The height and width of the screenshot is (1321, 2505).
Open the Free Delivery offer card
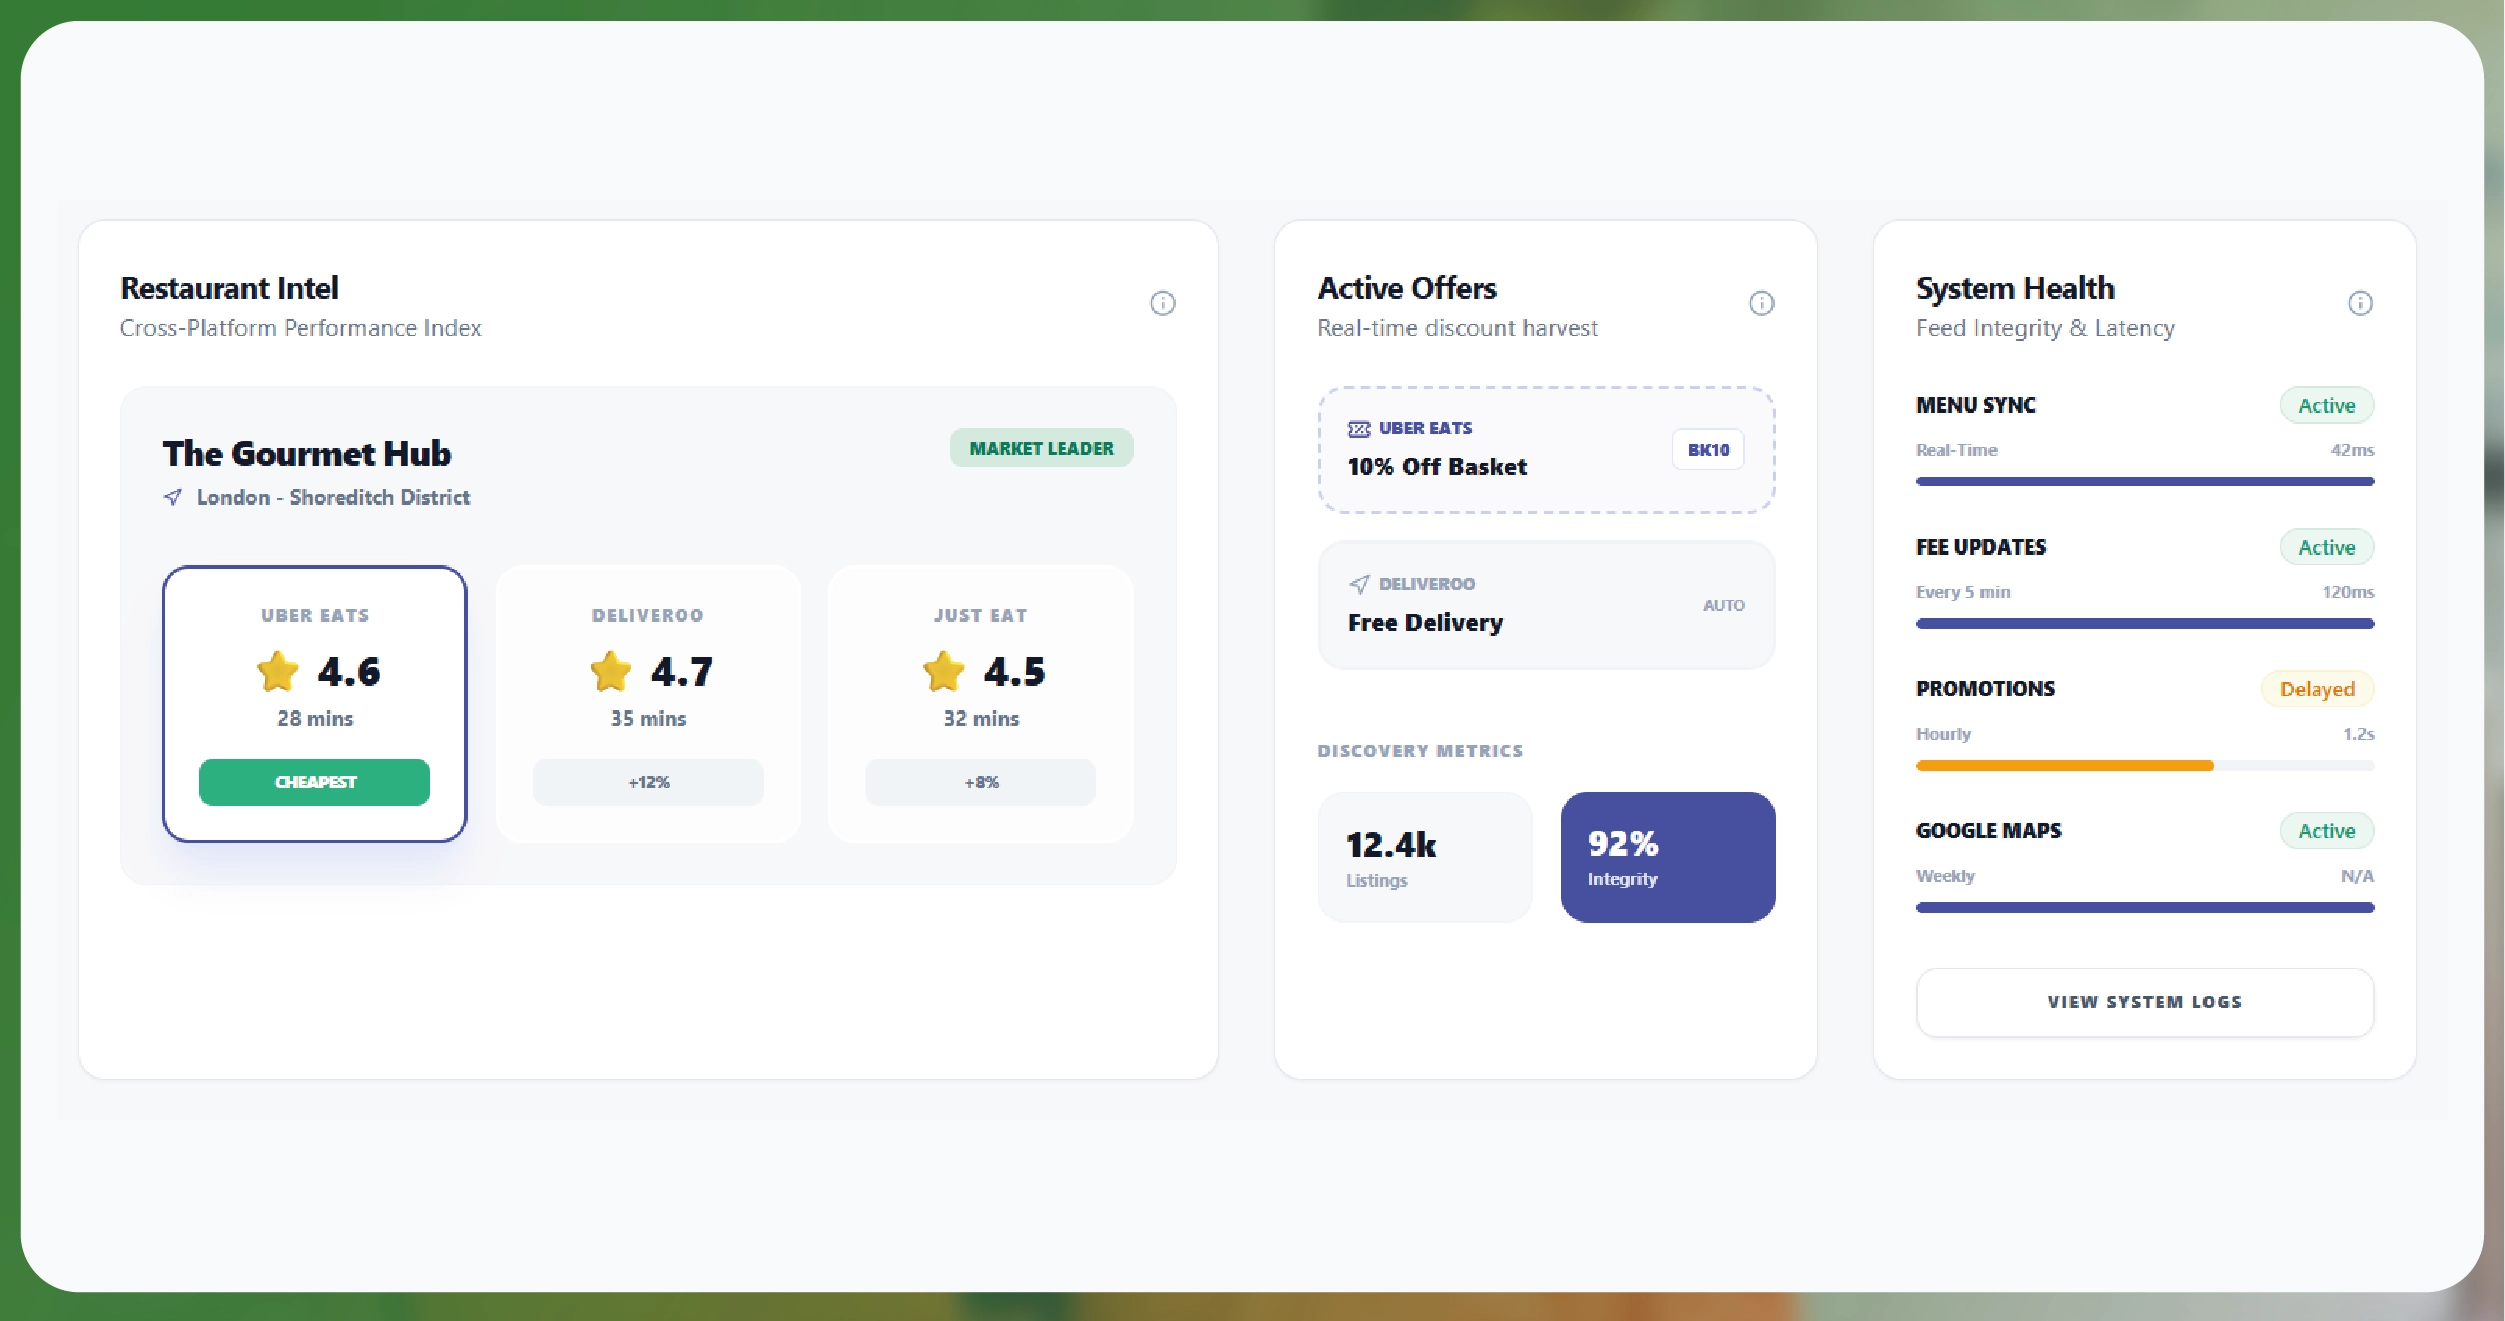[1545, 606]
